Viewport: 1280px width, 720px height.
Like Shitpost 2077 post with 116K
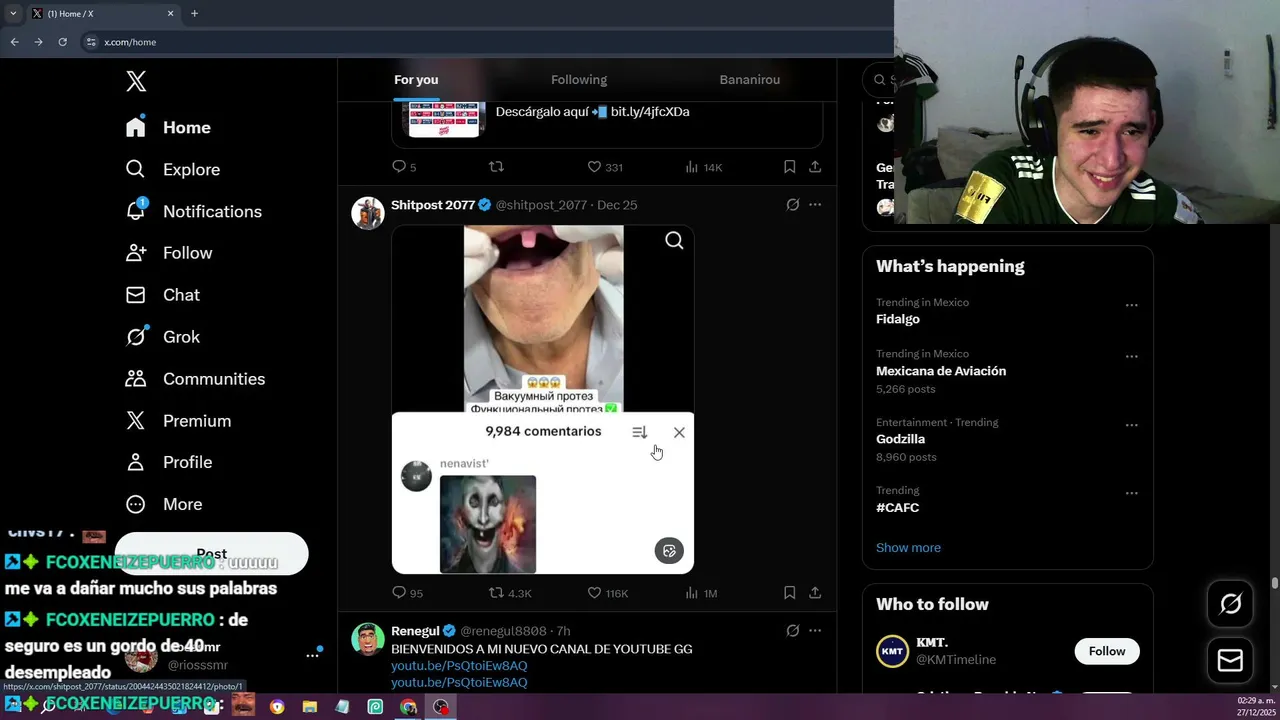pos(607,593)
